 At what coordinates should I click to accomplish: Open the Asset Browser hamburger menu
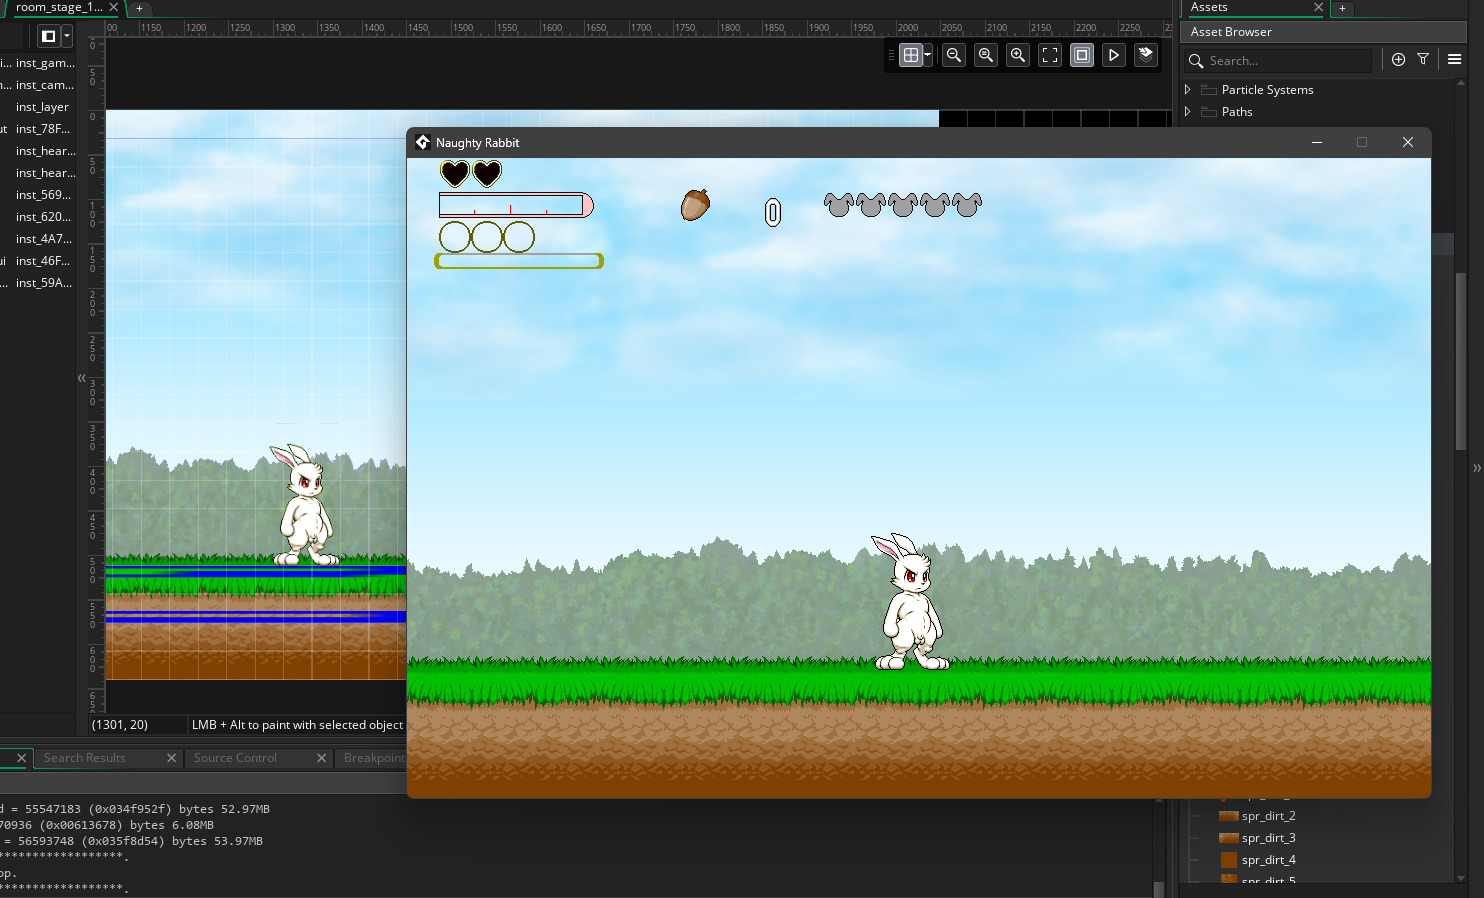pos(1455,60)
